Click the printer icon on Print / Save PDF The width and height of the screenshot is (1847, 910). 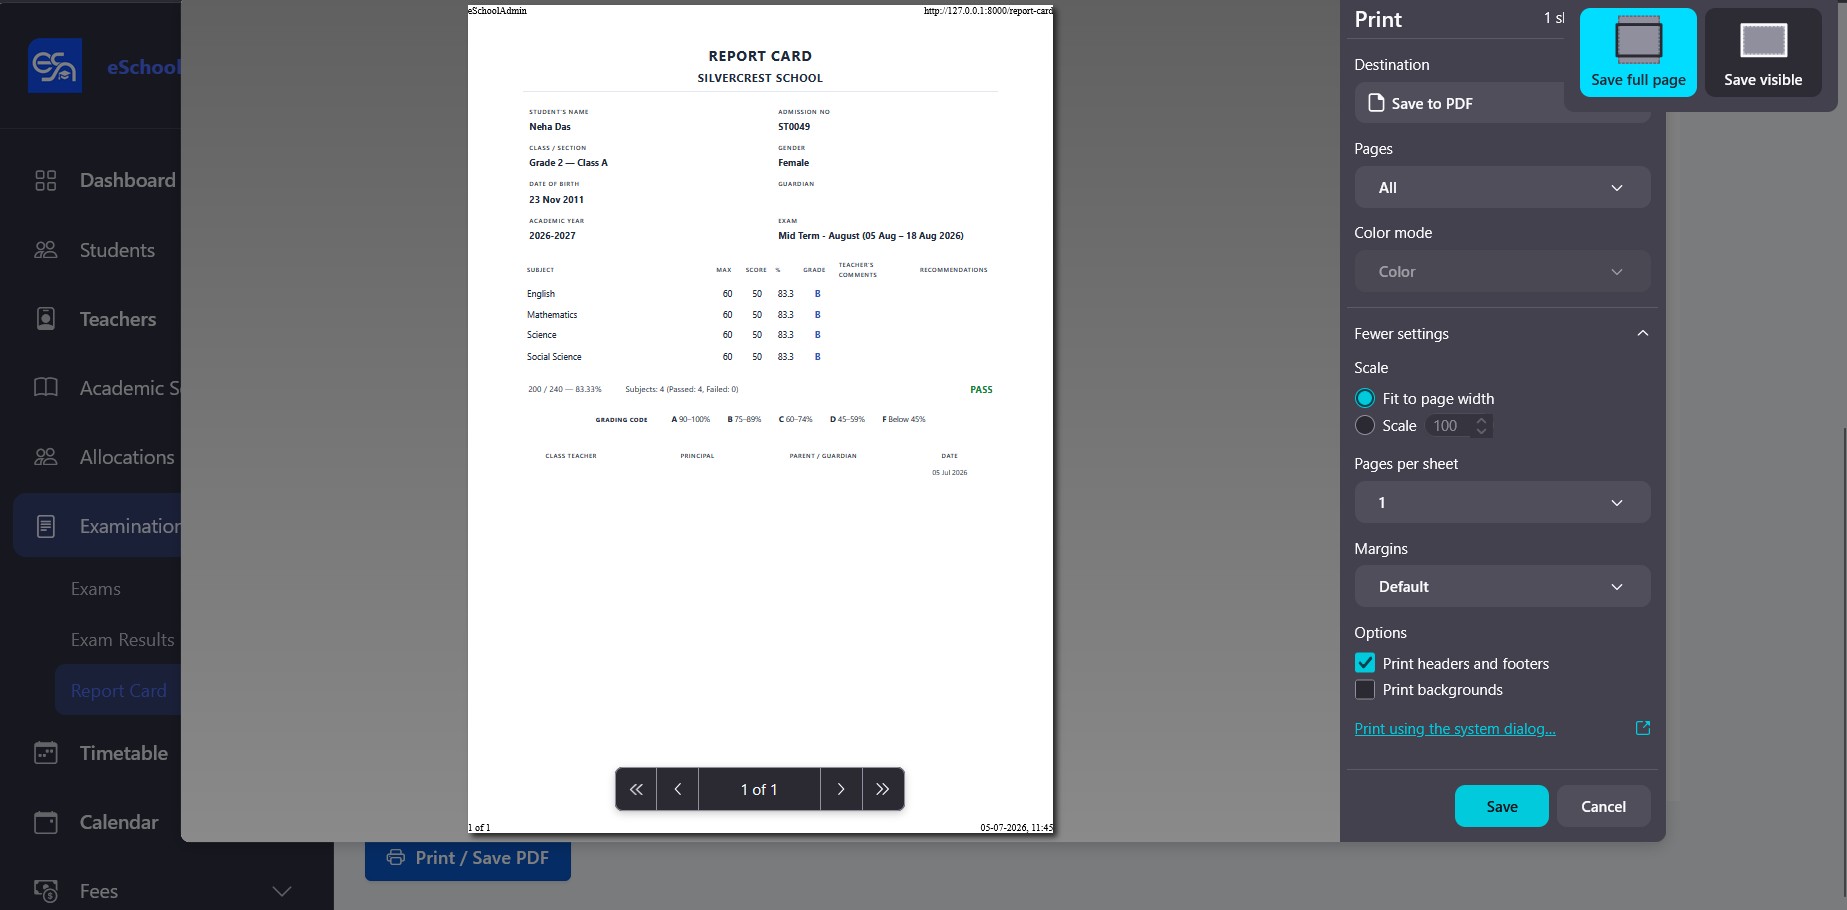(x=396, y=858)
